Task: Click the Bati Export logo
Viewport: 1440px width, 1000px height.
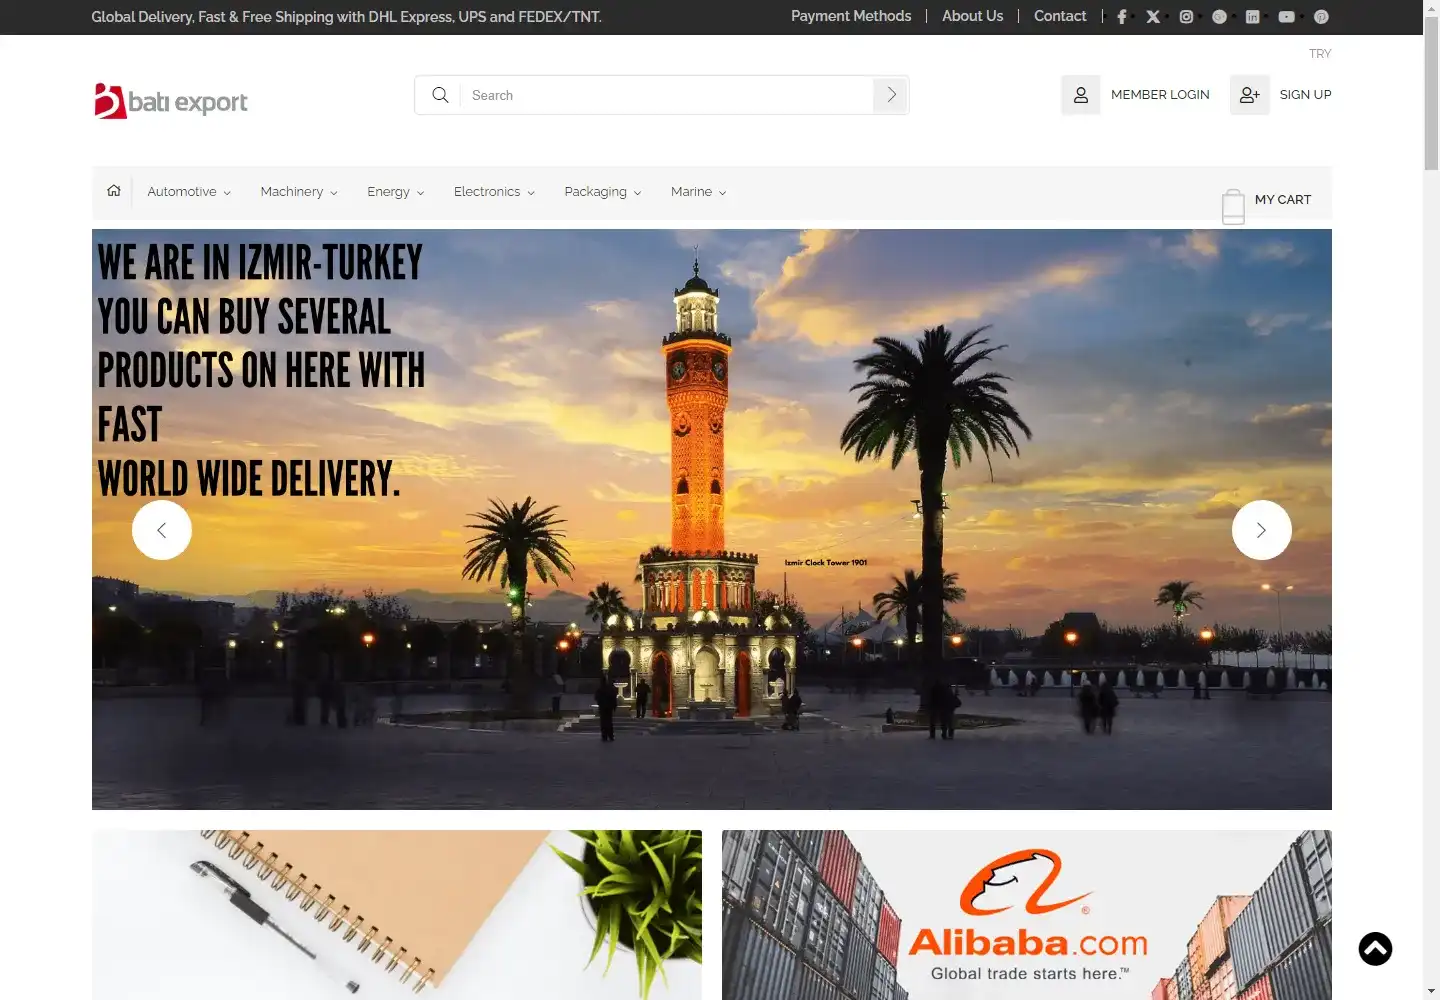Action: click(x=171, y=101)
